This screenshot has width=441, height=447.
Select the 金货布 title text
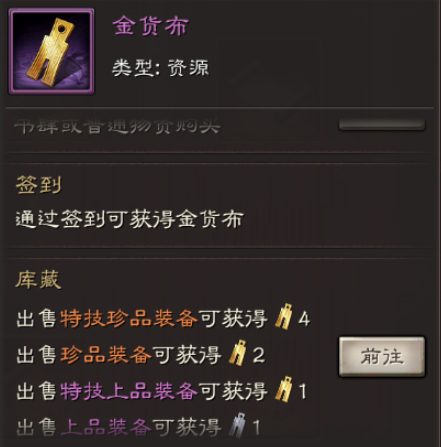150,26
